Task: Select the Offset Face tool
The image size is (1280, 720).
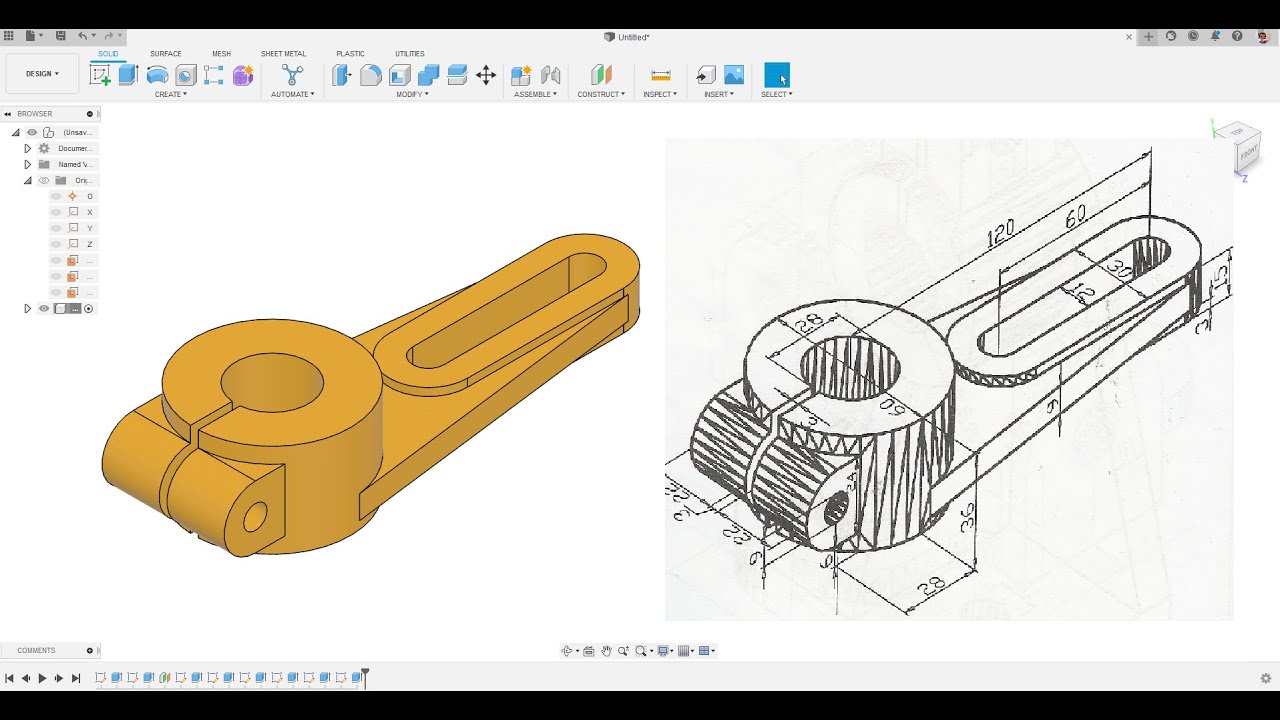Action: coord(457,75)
